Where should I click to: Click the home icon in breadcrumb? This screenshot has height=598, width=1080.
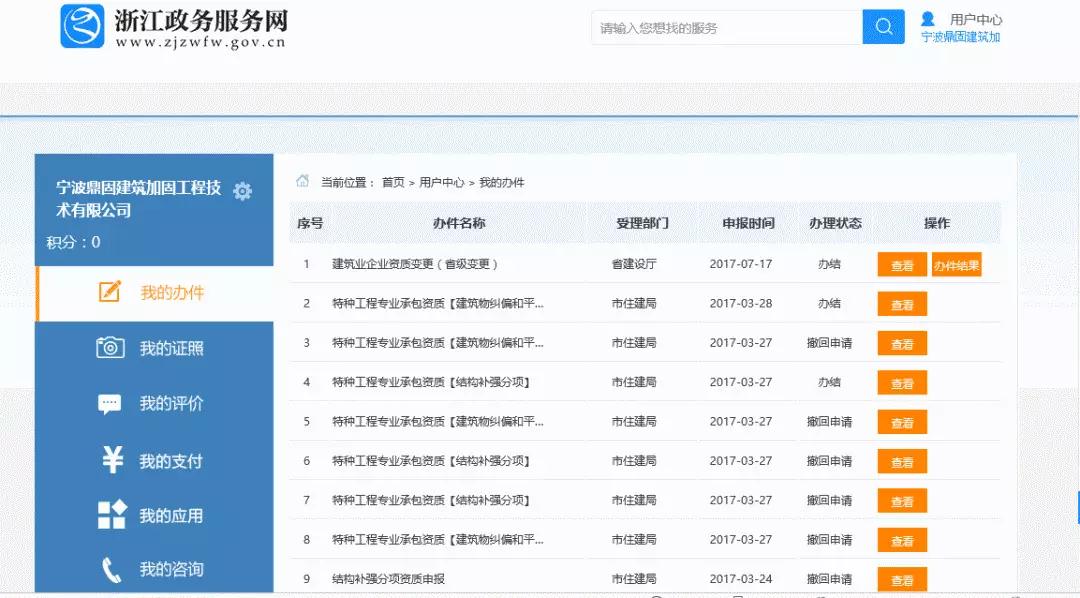(x=302, y=181)
